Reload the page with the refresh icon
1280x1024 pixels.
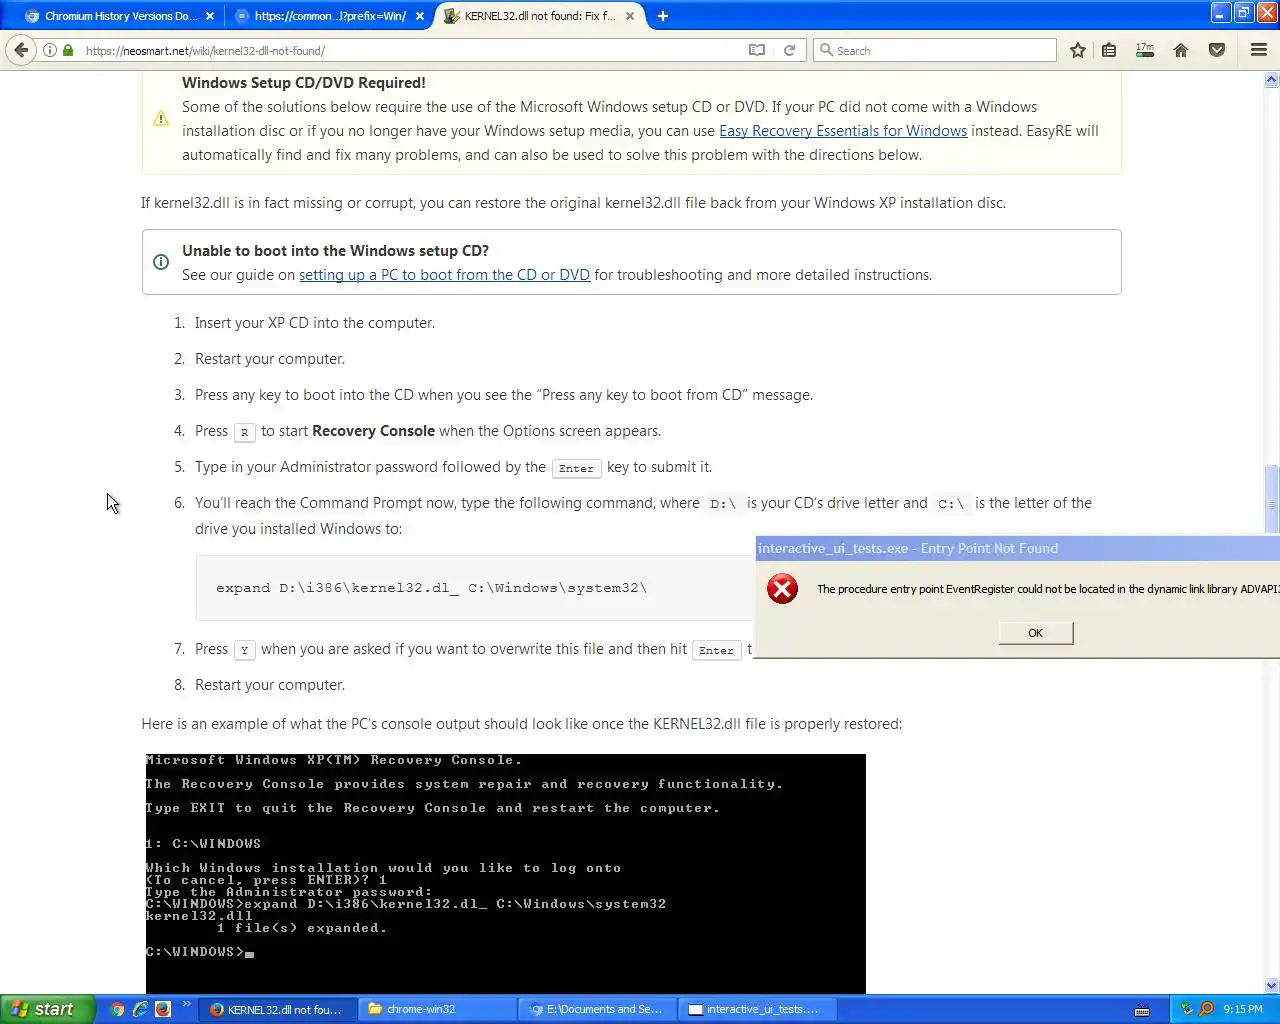789,50
